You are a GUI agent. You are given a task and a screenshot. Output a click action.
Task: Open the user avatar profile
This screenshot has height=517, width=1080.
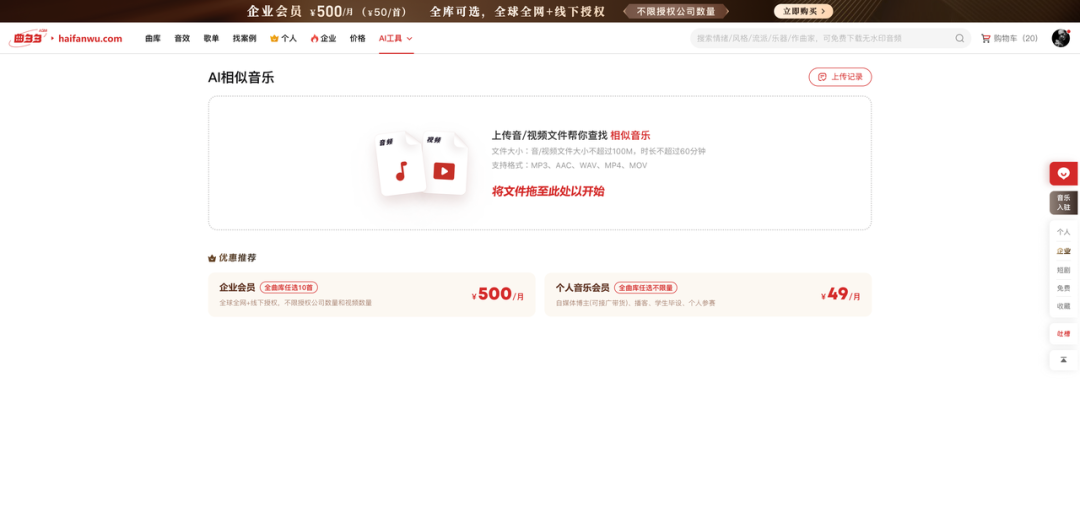[1060, 38]
